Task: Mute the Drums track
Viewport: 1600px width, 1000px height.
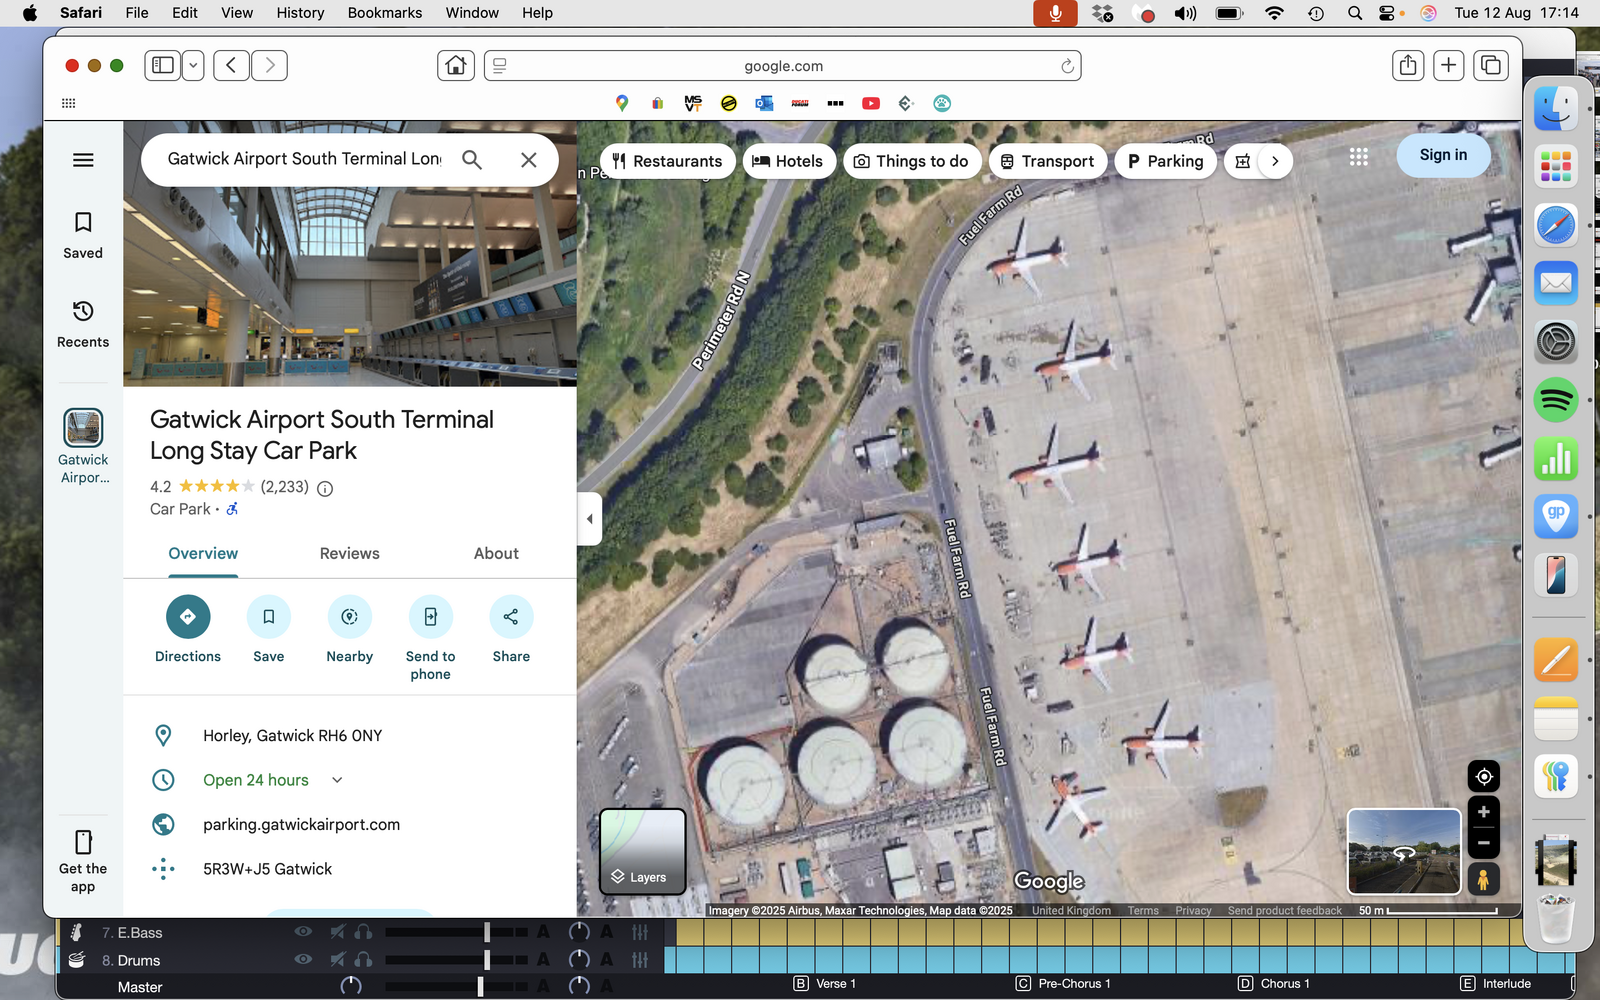Action: [x=338, y=959]
